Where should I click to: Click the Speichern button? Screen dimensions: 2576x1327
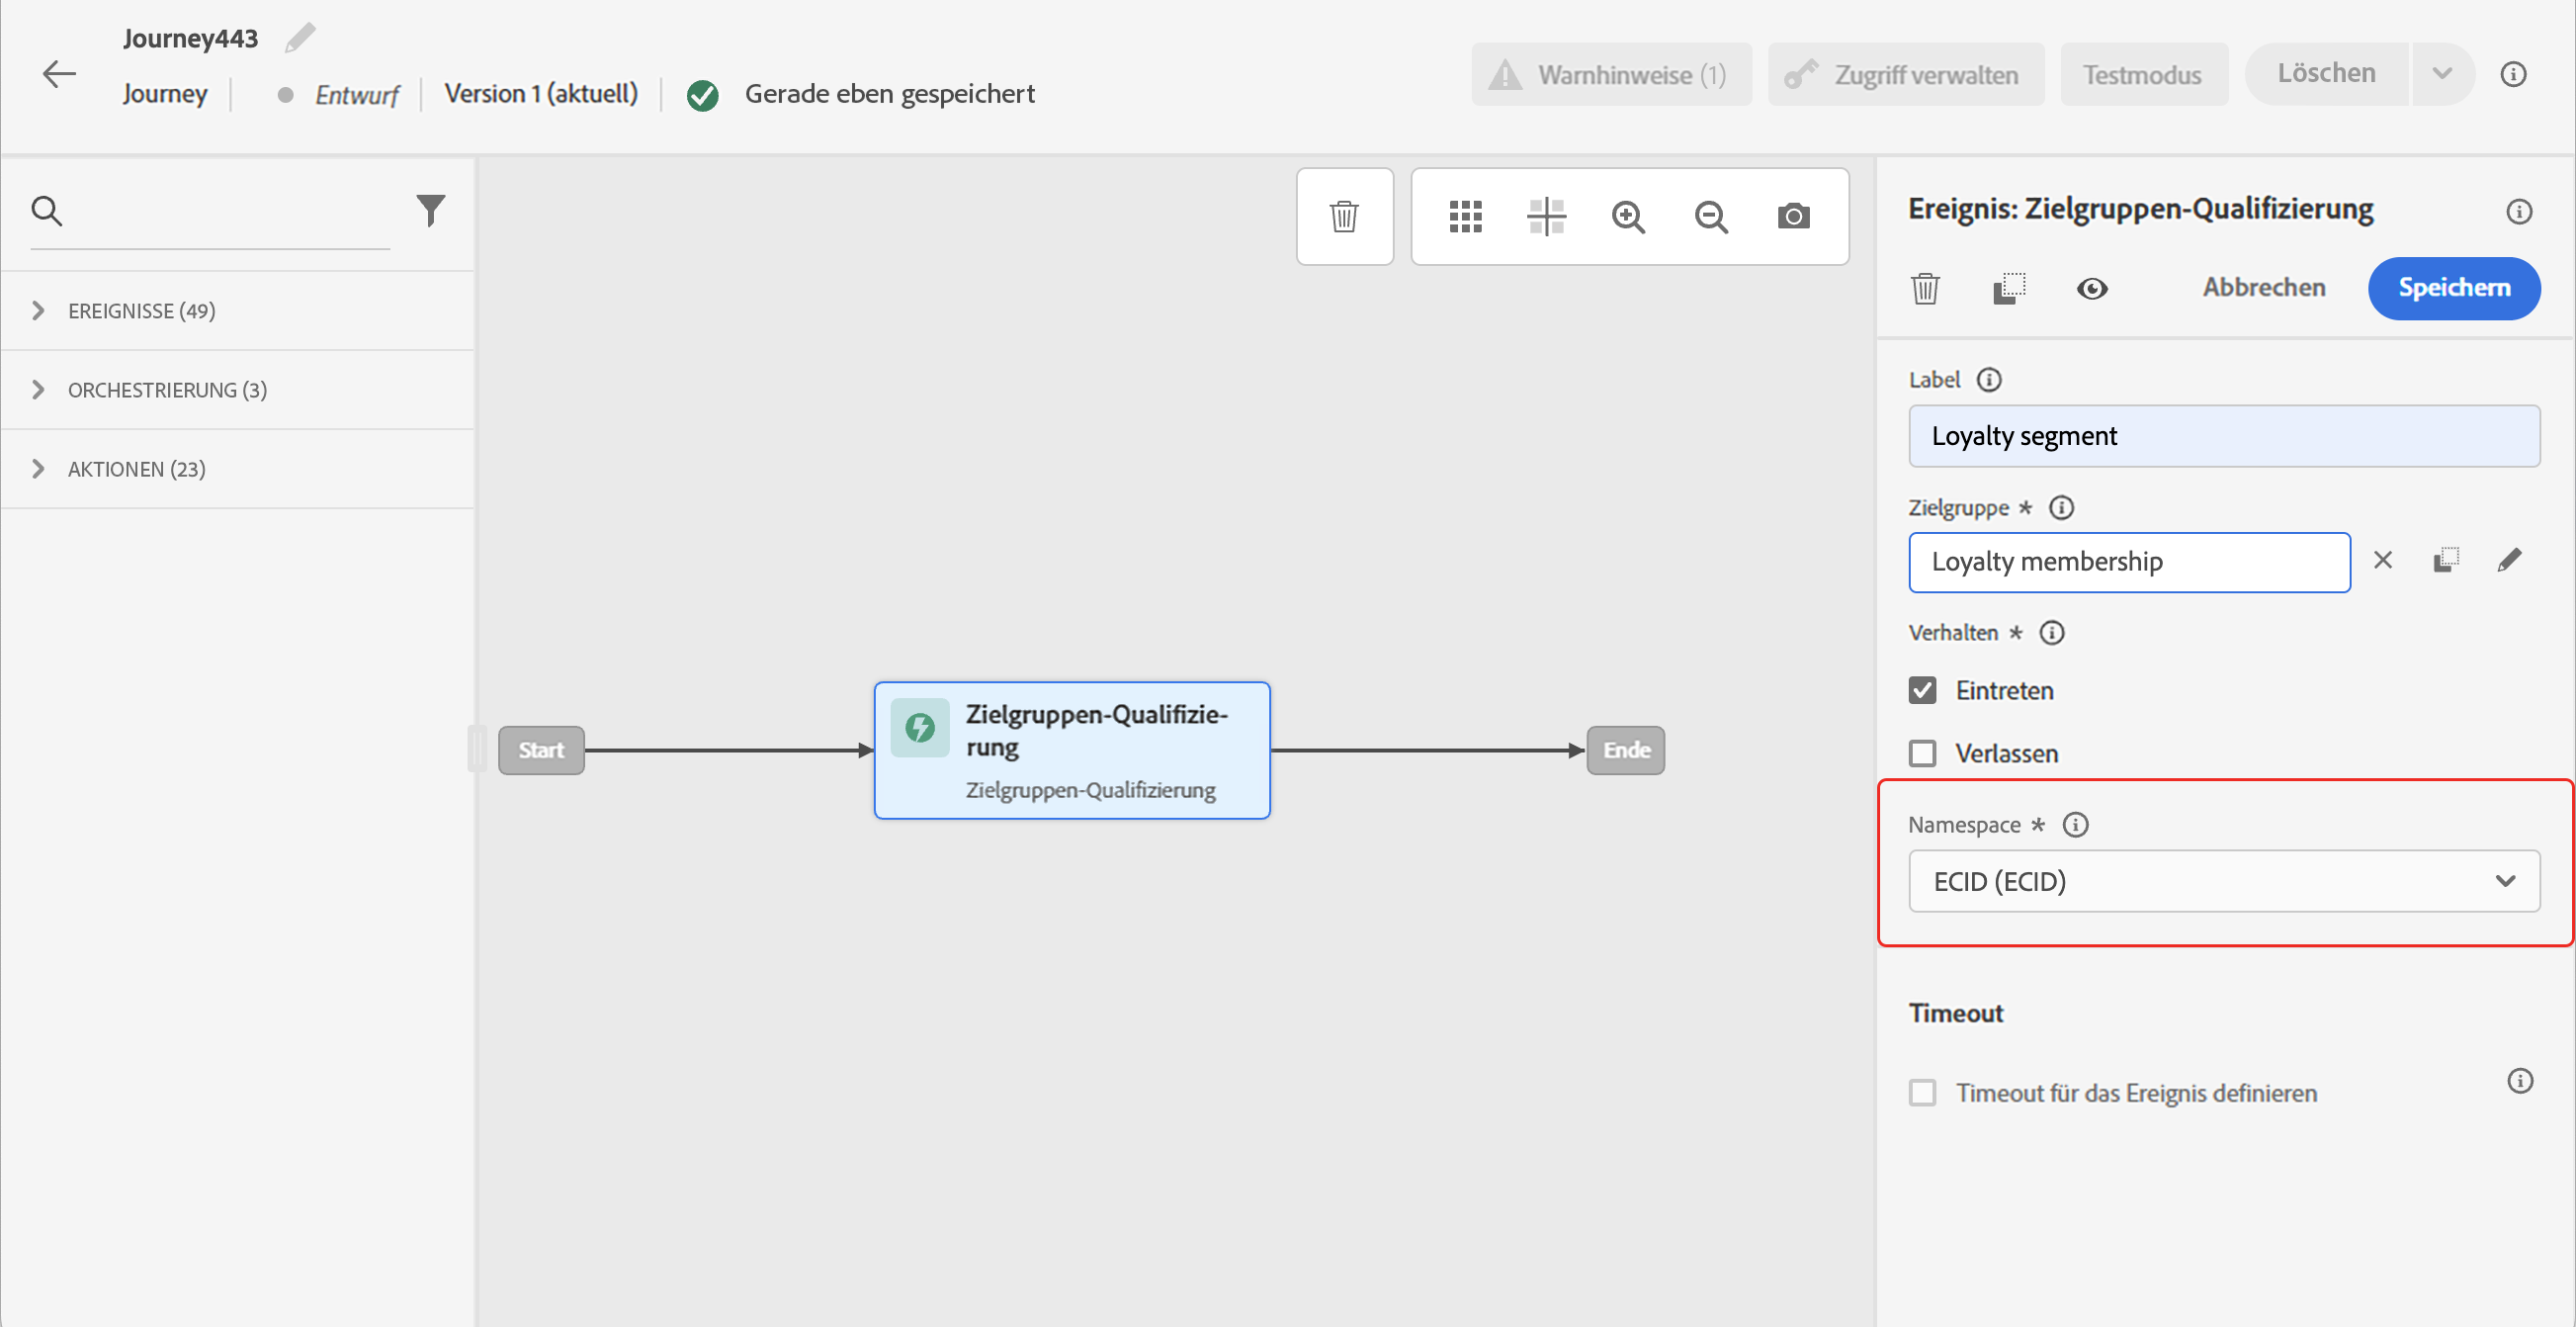click(2453, 288)
